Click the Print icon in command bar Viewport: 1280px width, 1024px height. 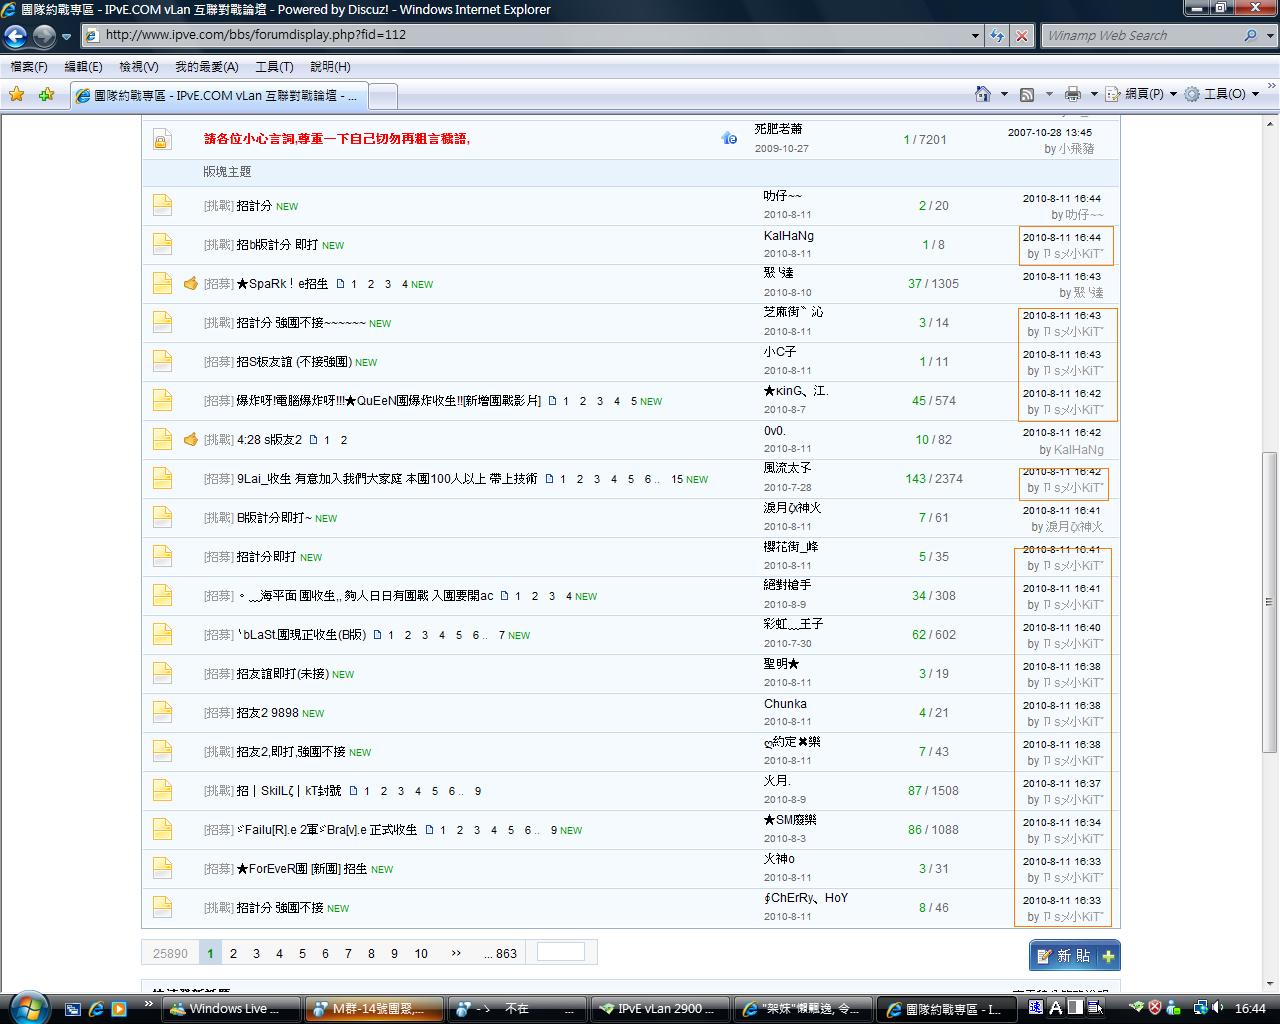click(1073, 94)
